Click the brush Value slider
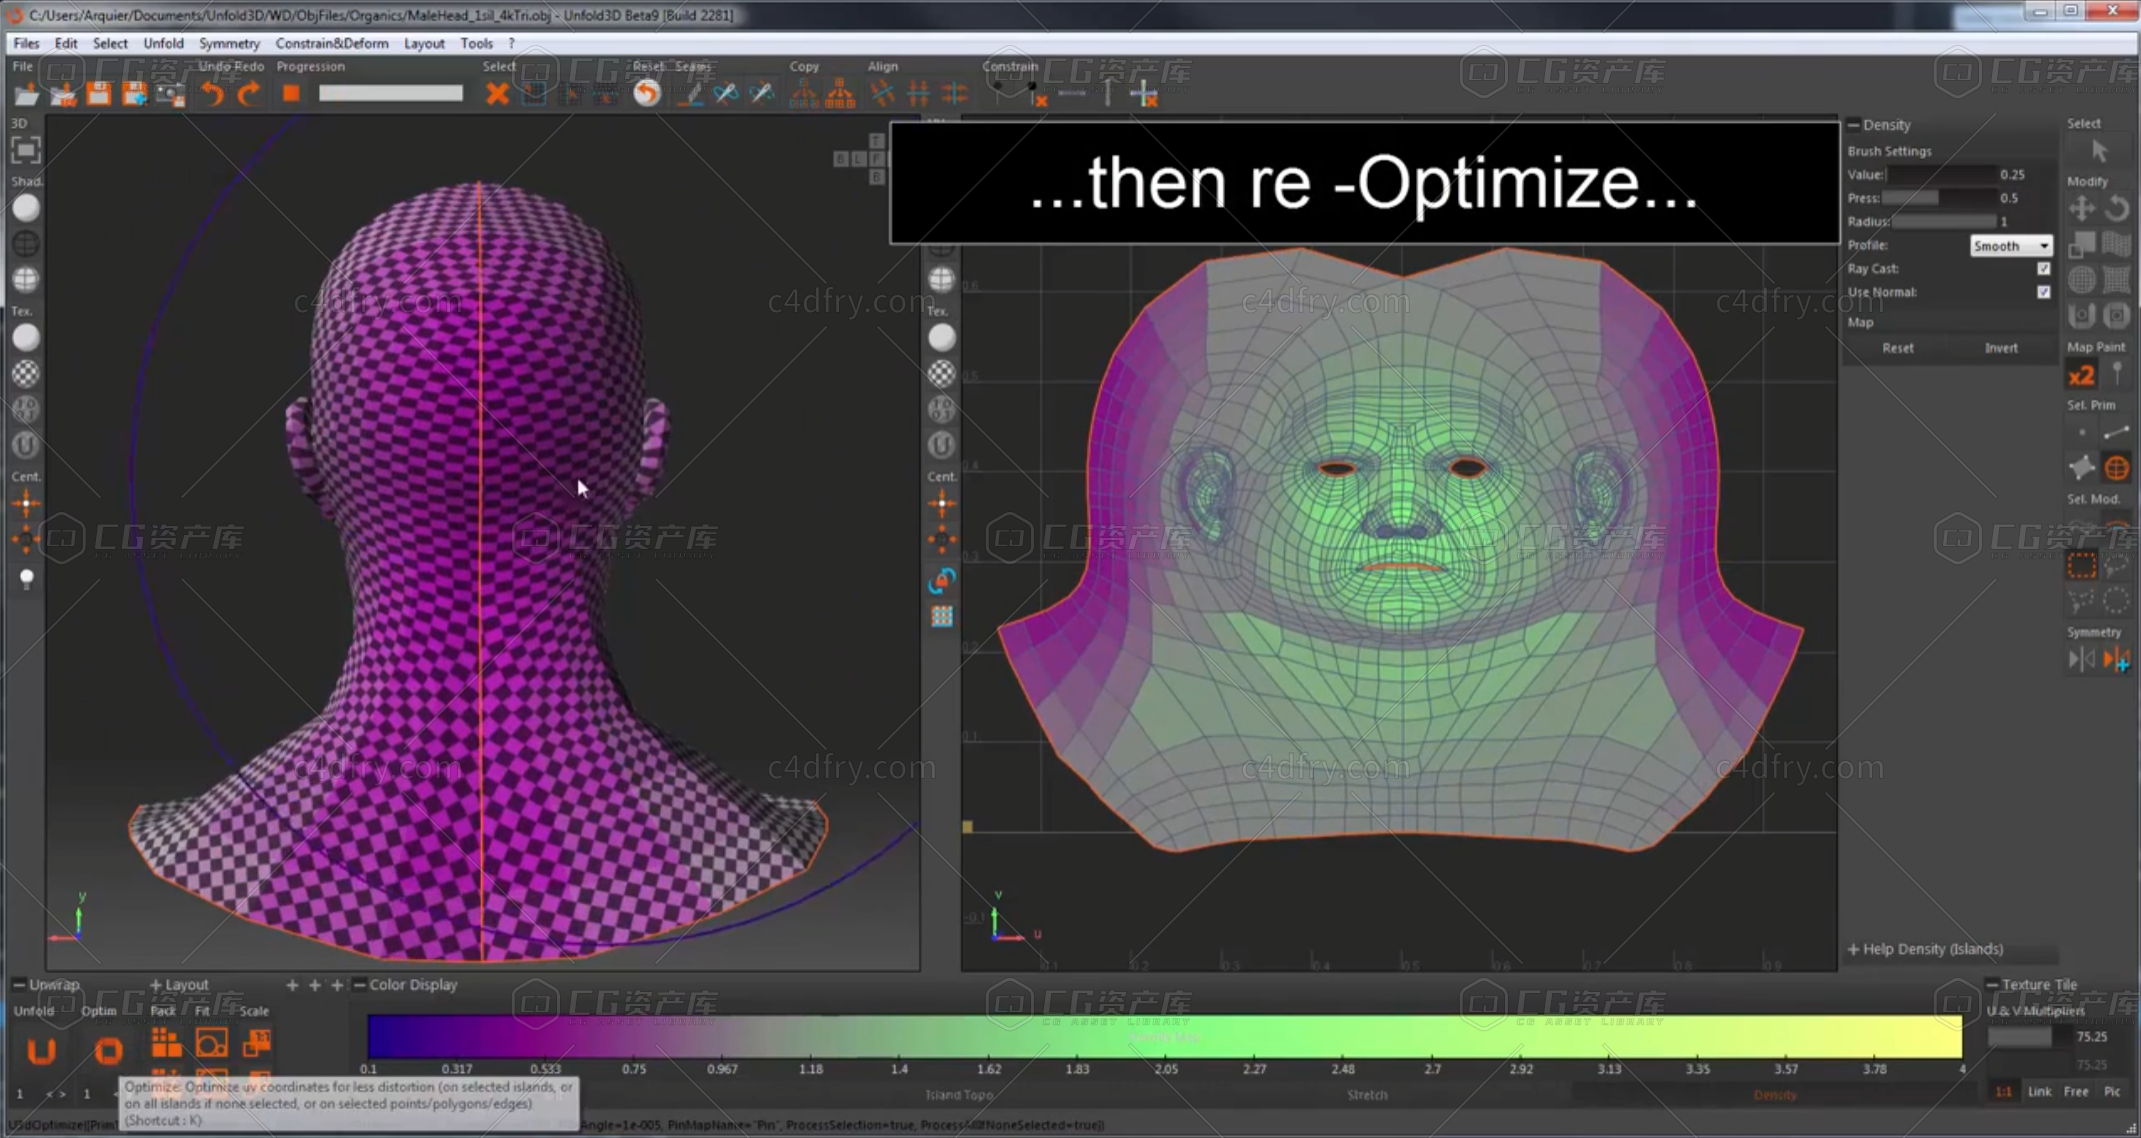This screenshot has width=2141, height=1138. pyautogui.click(x=1941, y=174)
